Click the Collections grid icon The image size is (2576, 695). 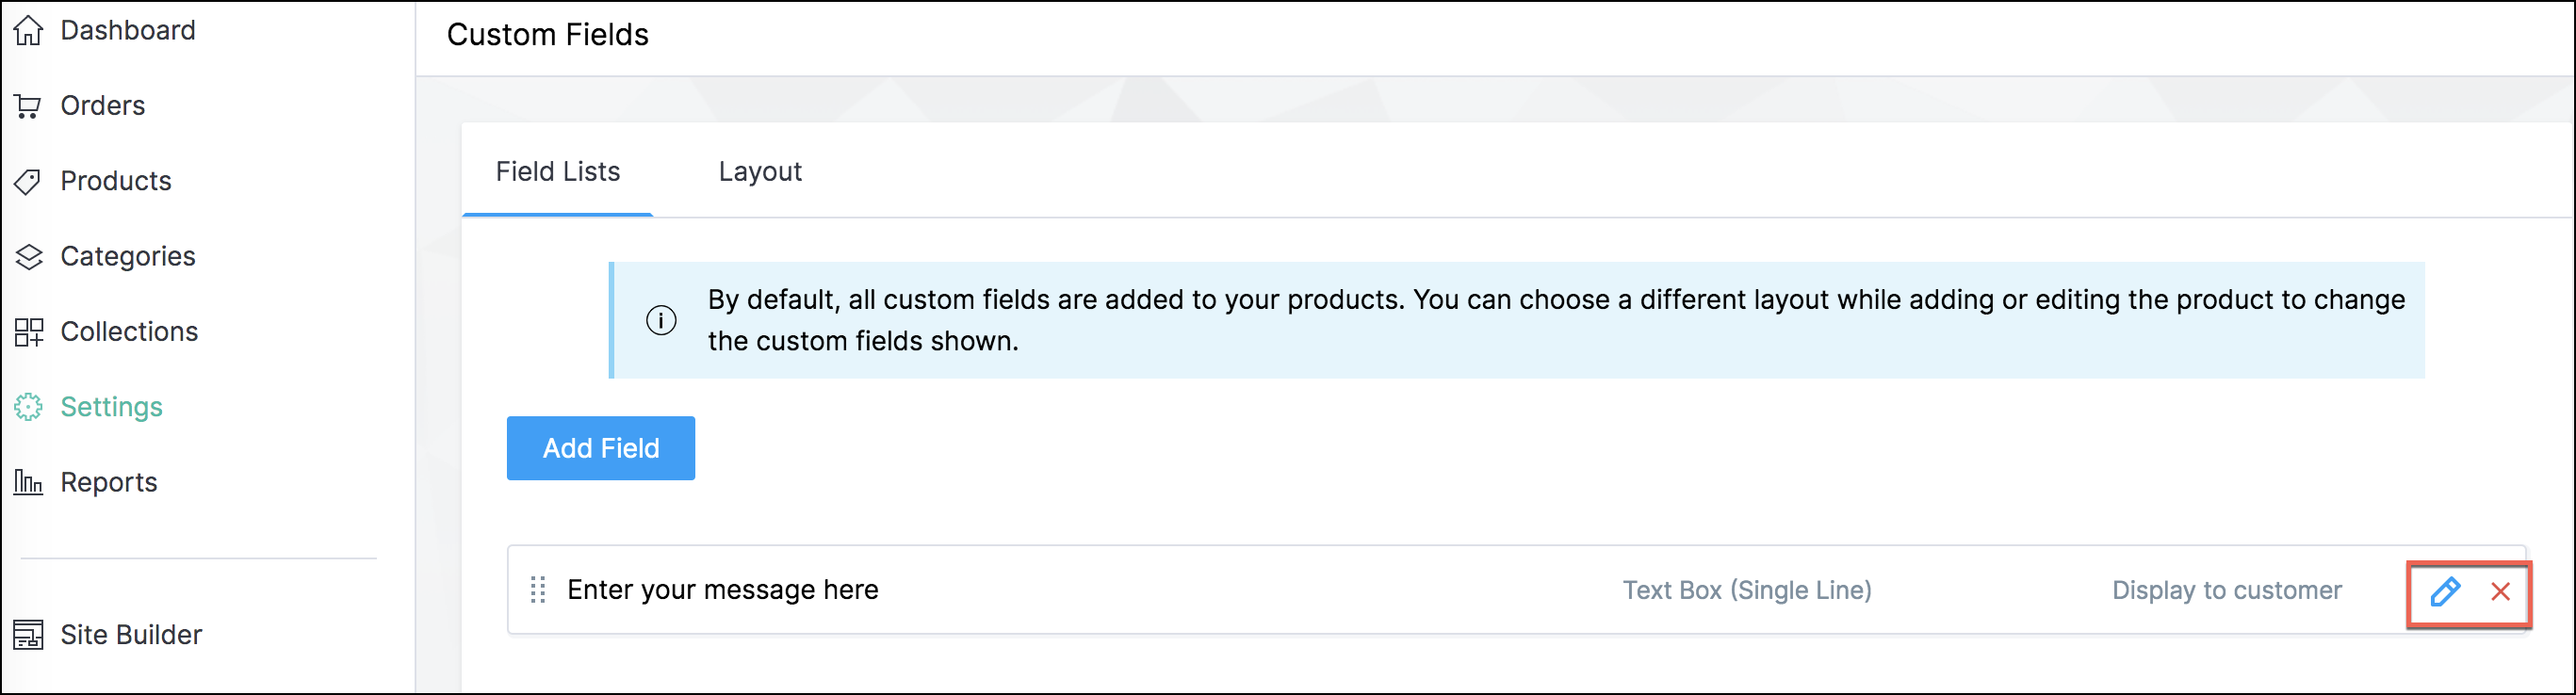28,332
